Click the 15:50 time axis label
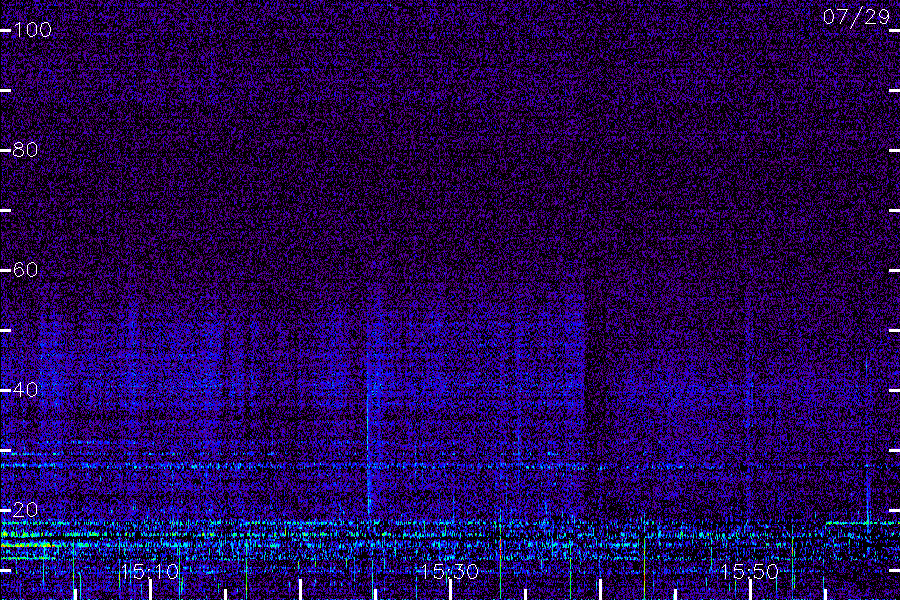 point(750,571)
